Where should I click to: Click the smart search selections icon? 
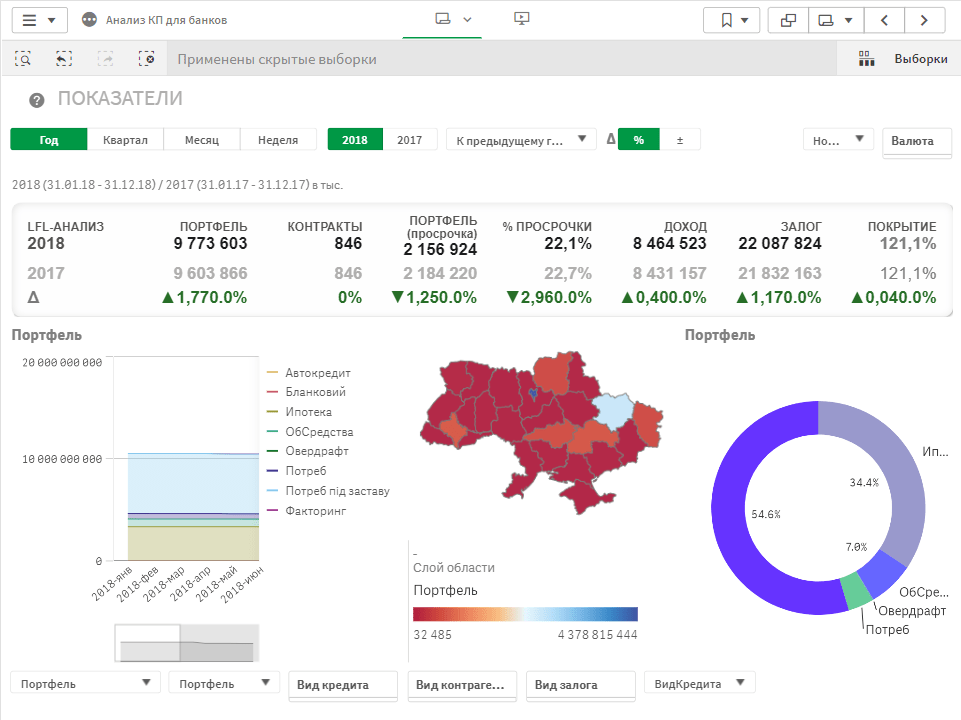[x=23, y=59]
